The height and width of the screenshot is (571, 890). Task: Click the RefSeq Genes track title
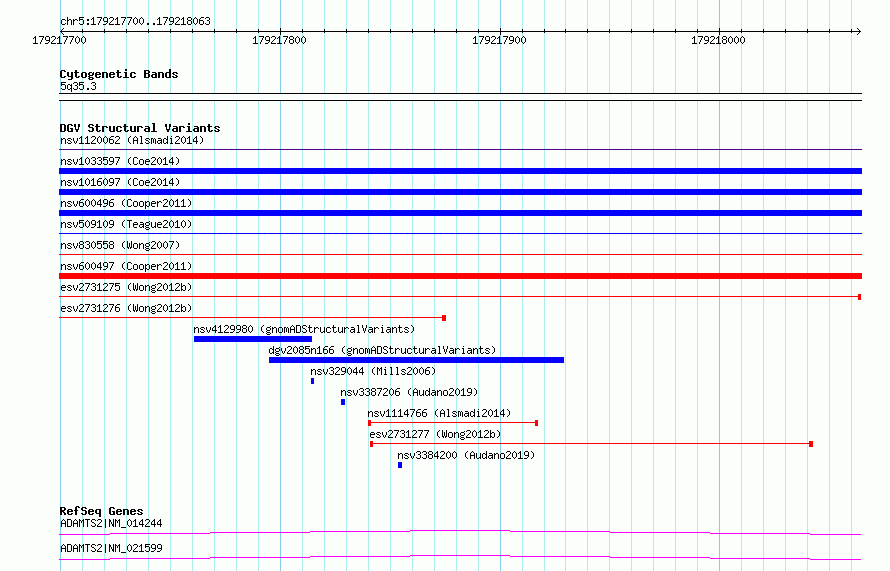(x=101, y=511)
